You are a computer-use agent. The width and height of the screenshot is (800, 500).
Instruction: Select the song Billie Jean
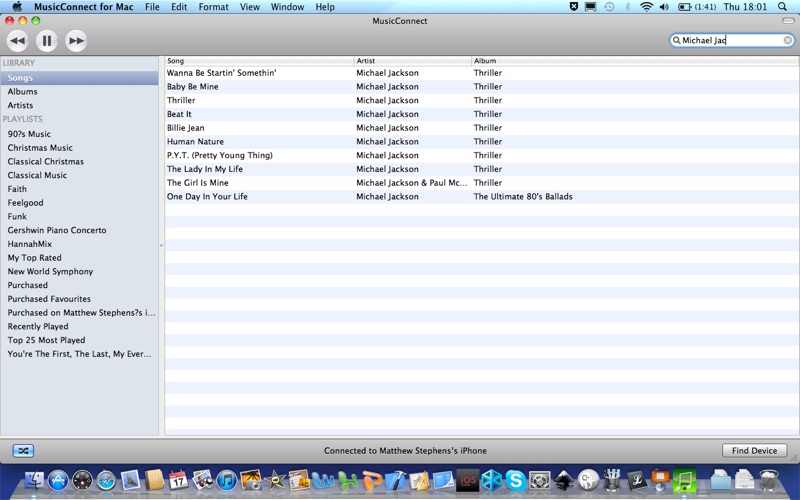pos(482,128)
